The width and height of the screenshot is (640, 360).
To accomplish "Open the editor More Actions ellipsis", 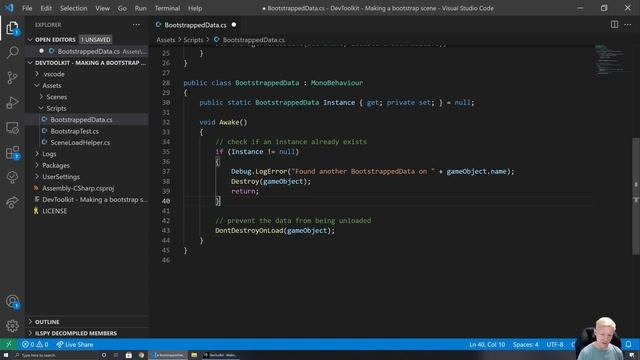I will (628, 24).
